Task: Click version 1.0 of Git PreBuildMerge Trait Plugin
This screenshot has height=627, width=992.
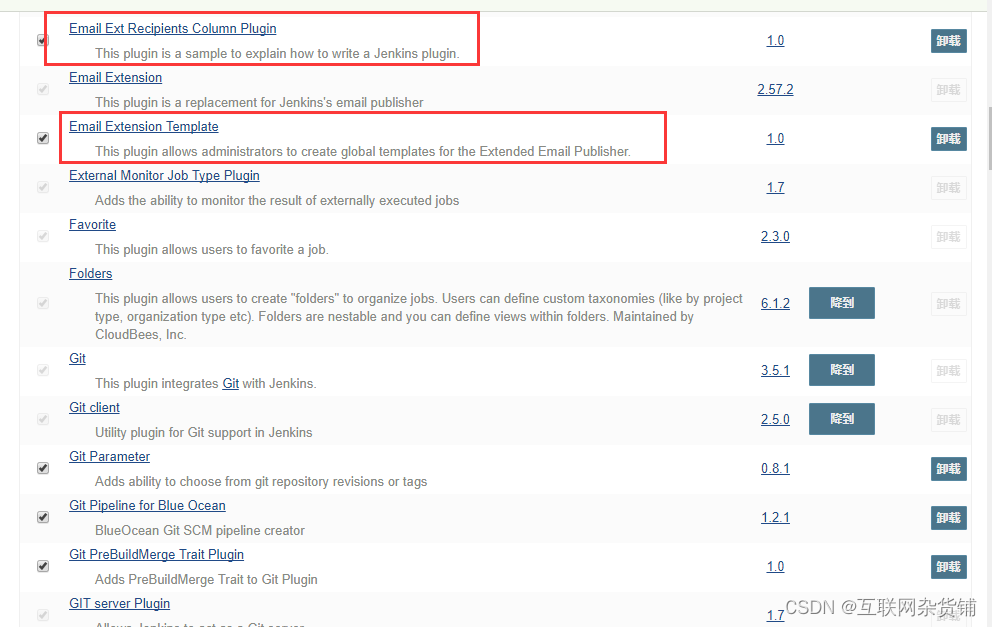Action: click(776, 566)
